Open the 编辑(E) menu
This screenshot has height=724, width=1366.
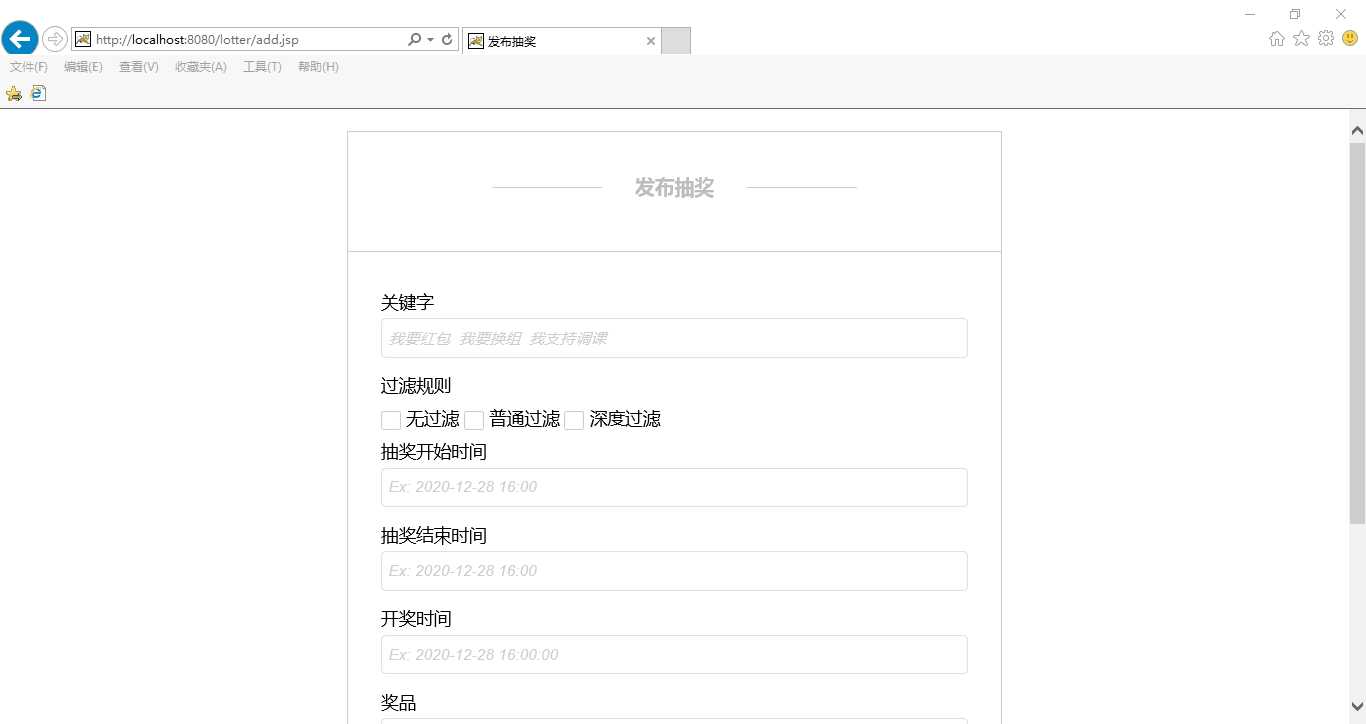coord(83,67)
